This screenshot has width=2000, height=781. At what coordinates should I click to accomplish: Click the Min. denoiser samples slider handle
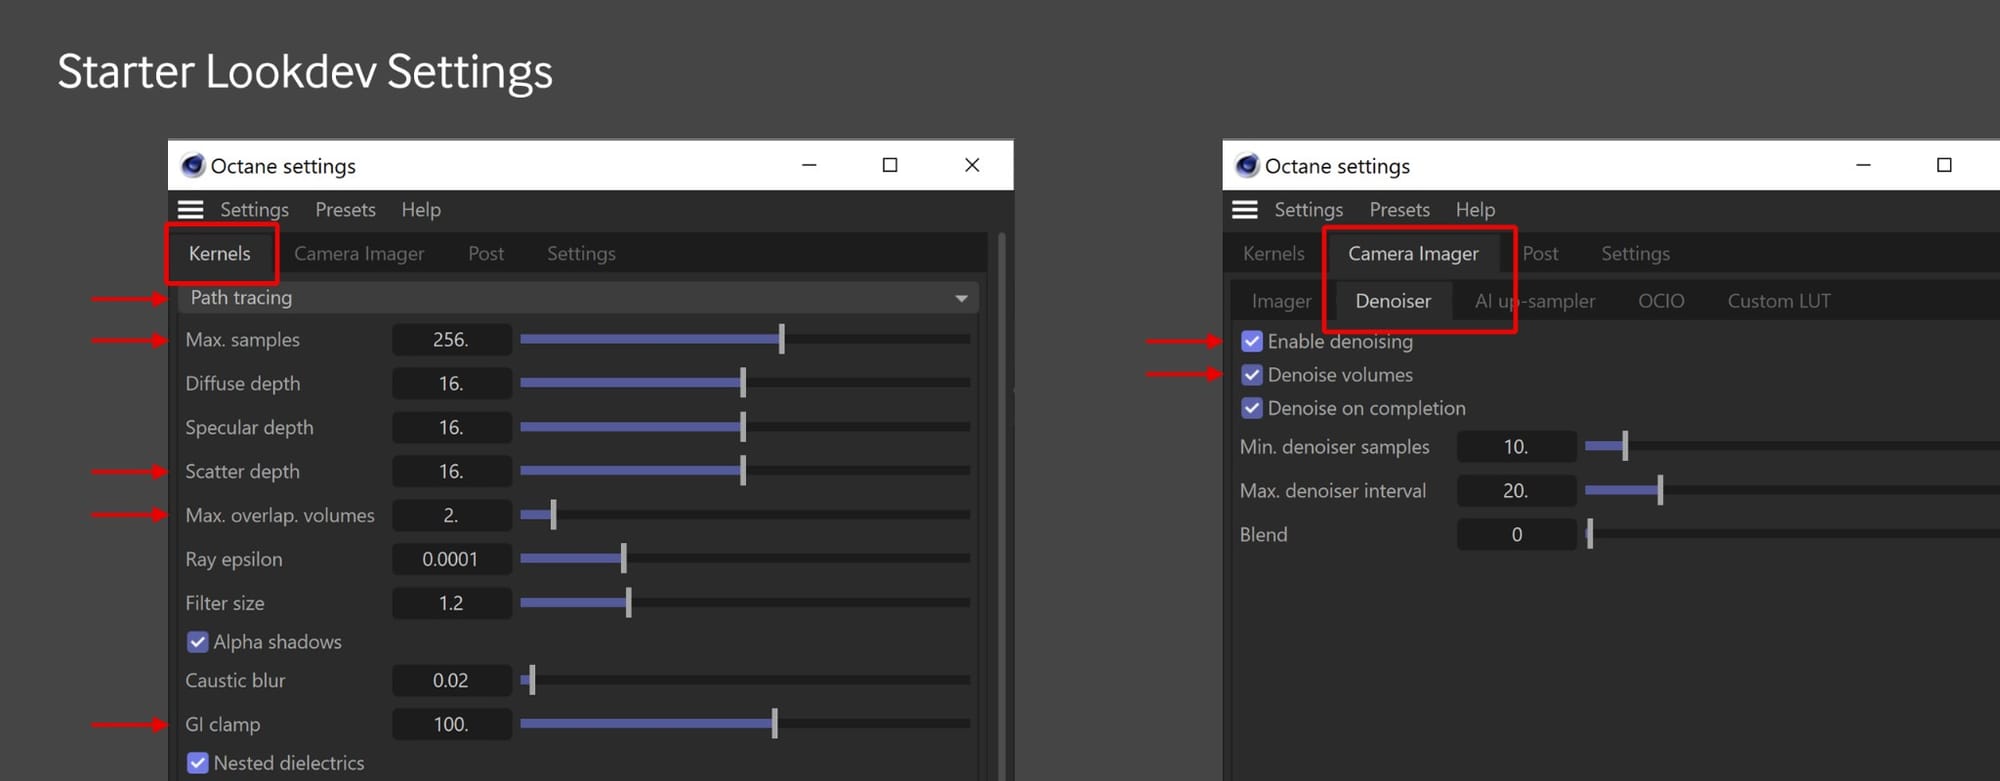pos(1625,446)
